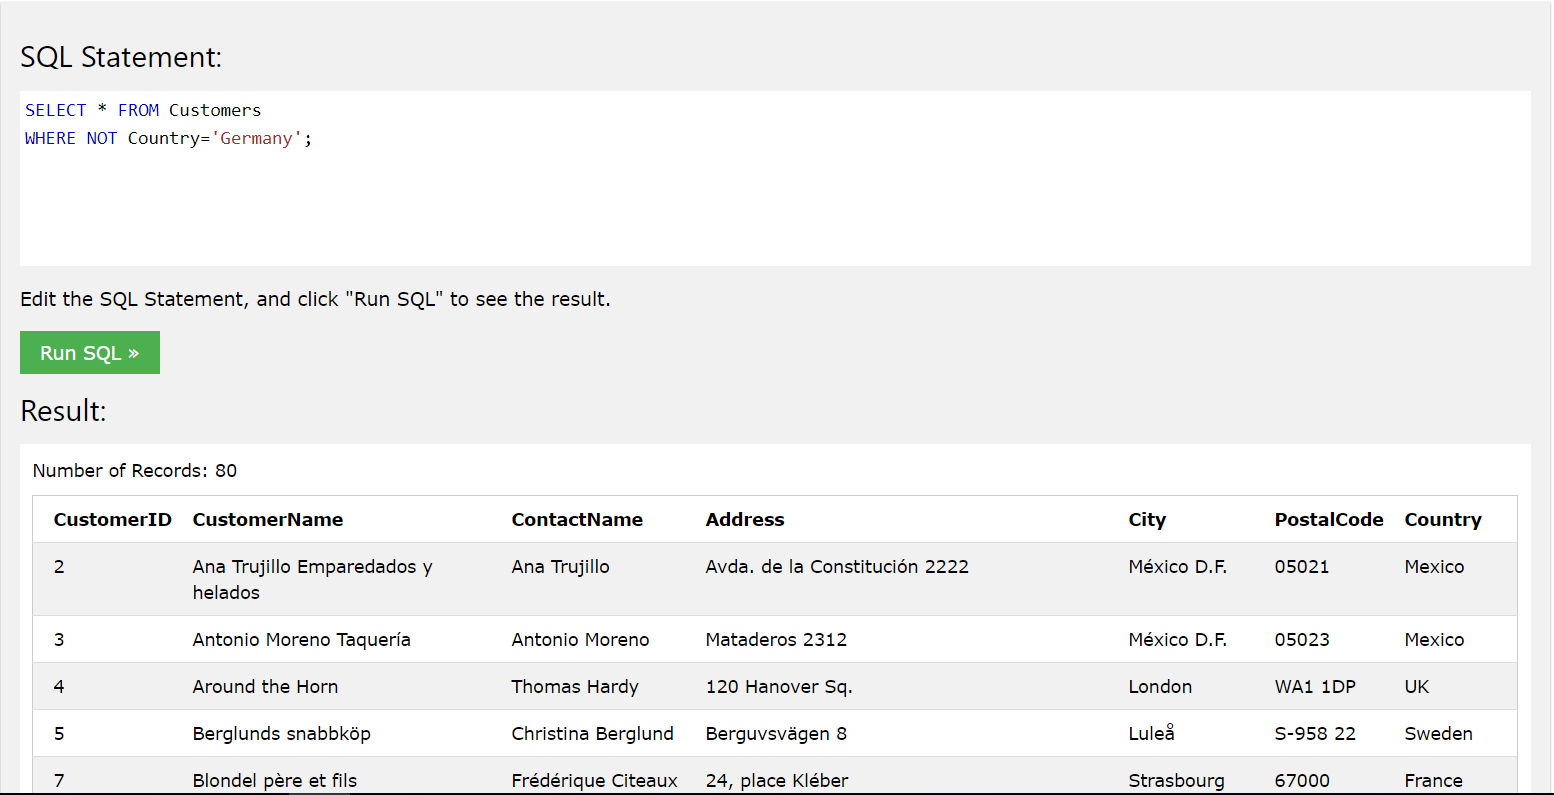
Task: Click the Number of Records text
Action: click(x=135, y=470)
